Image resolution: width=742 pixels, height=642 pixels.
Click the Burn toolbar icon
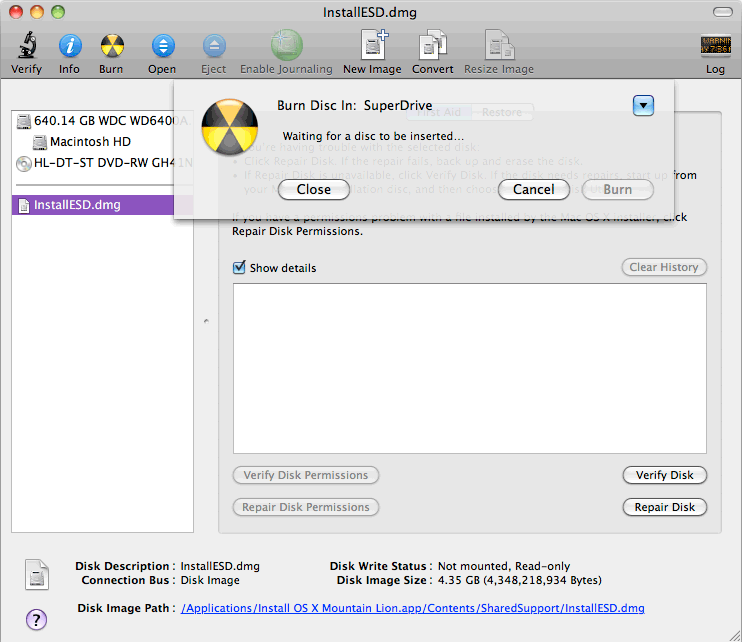coord(112,46)
